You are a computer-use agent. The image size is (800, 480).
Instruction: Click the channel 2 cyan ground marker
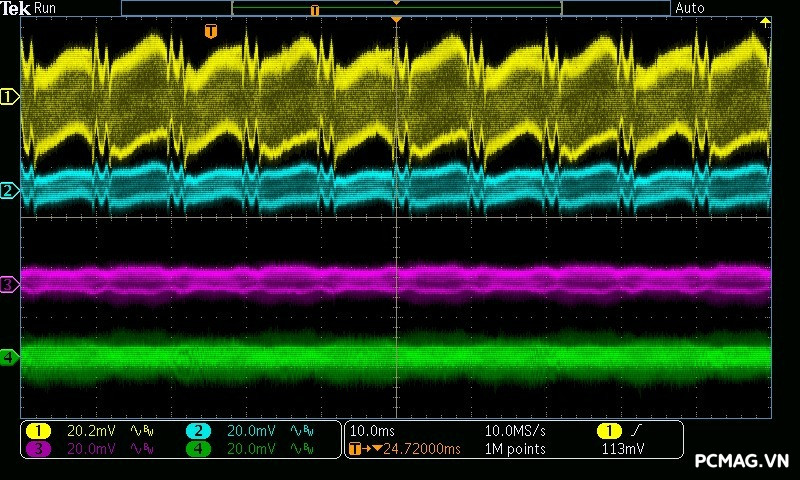(x=9, y=190)
